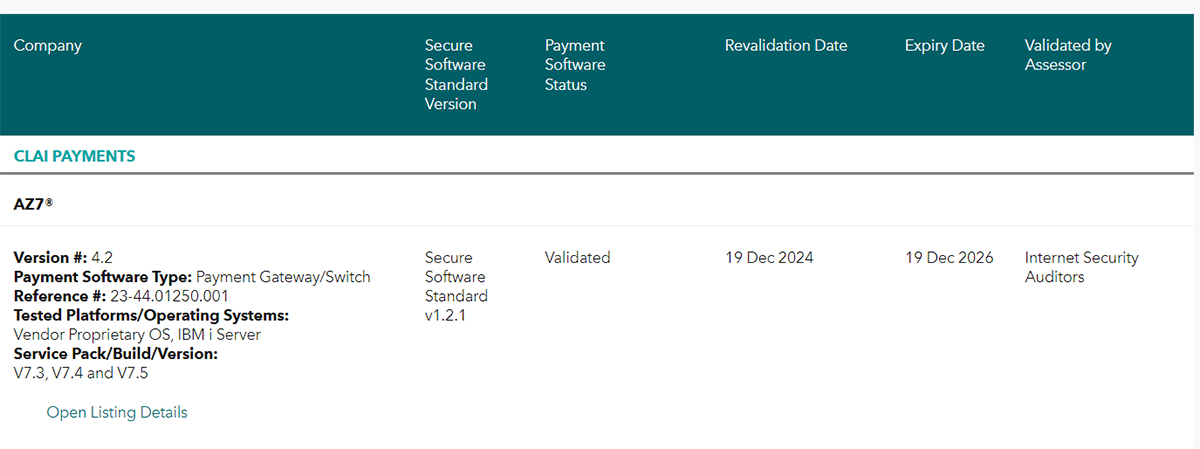Click the CLAI PAYMENTS company heading

[x=74, y=156]
